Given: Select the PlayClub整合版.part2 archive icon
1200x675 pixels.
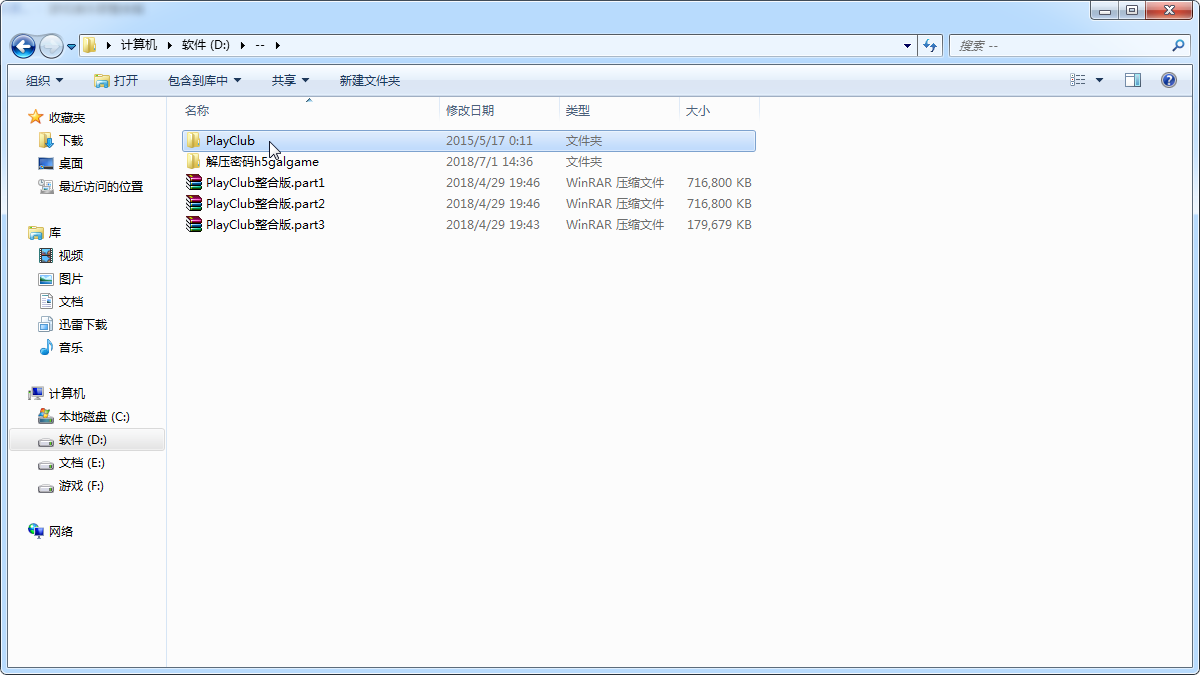Looking at the screenshot, I should [194, 204].
